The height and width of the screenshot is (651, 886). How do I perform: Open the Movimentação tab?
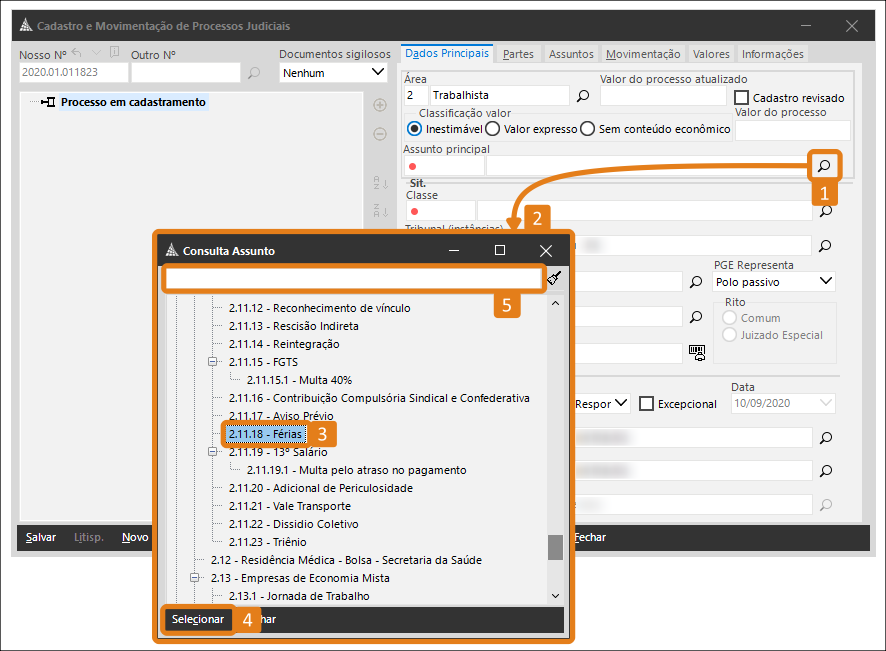click(643, 54)
